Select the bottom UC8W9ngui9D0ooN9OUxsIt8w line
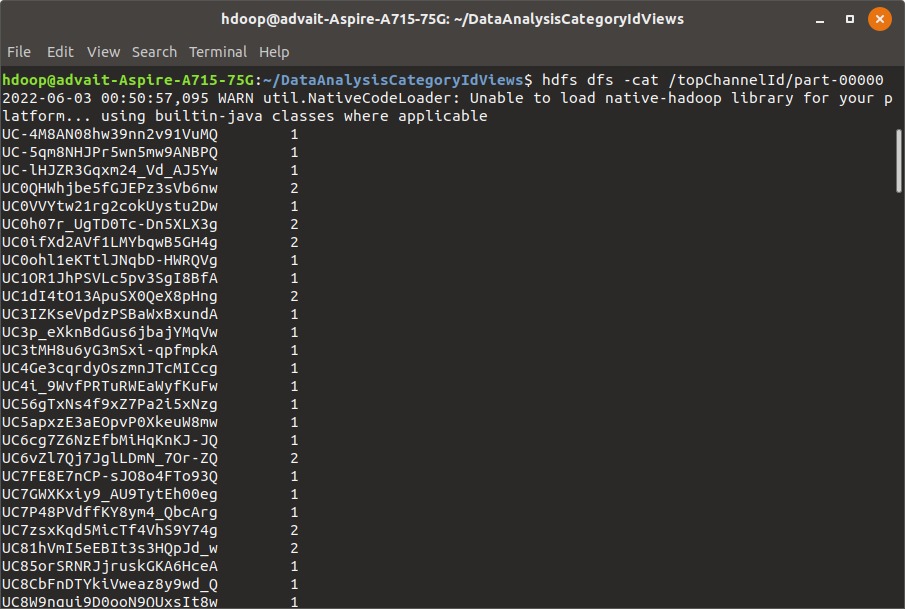905x609 pixels. 112,601
